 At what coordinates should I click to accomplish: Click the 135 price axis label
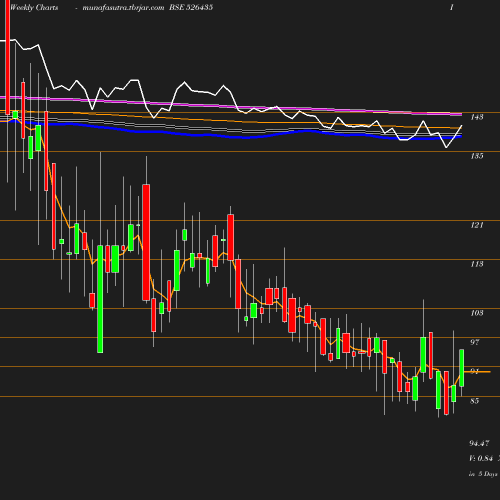pos(477,156)
